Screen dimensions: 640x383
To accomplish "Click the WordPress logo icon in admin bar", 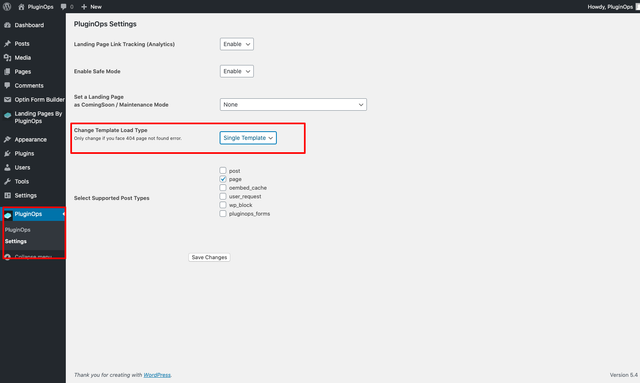I will [x=7, y=7].
